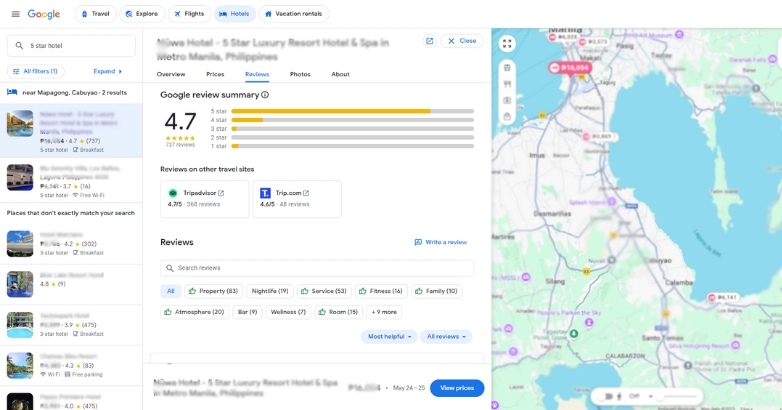This screenshot has width=782, height=410.
Task: Click the Trip.com external-link icon
Action: pyautogui.click(x=306, y=193)
